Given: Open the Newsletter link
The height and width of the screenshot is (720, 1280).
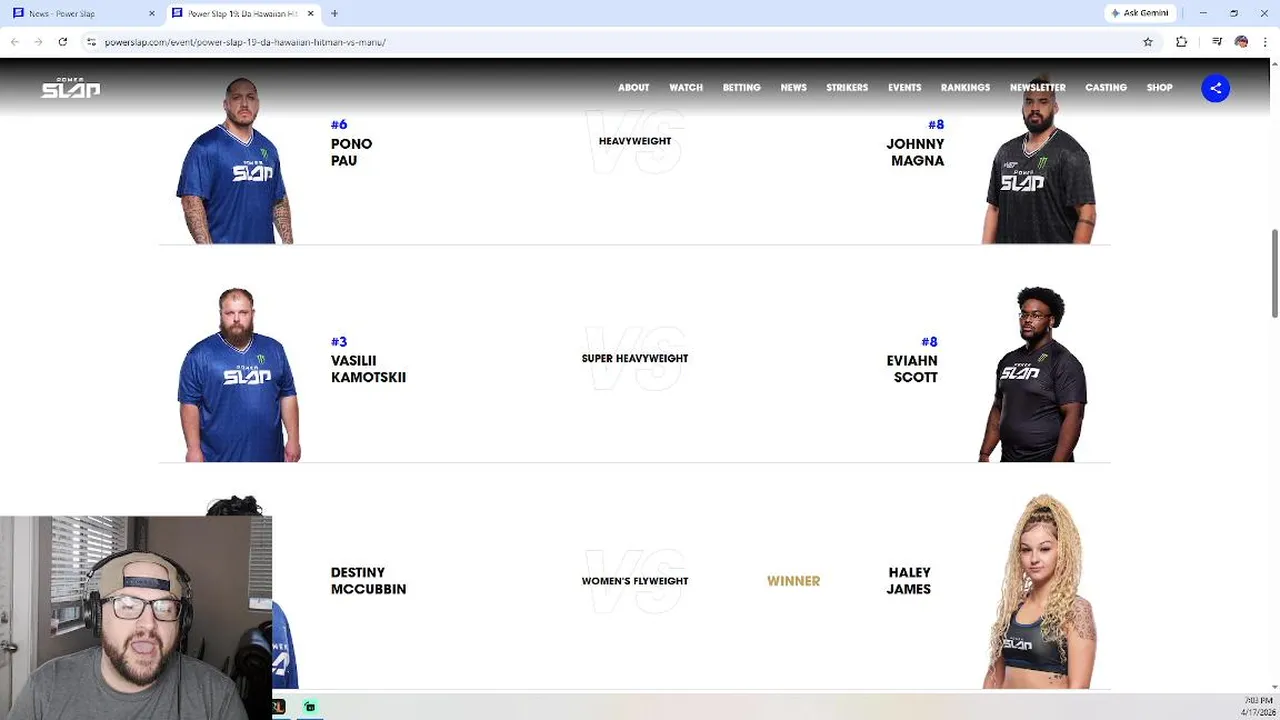Looking at the screenshot, I should click(x=1037, y=88).
